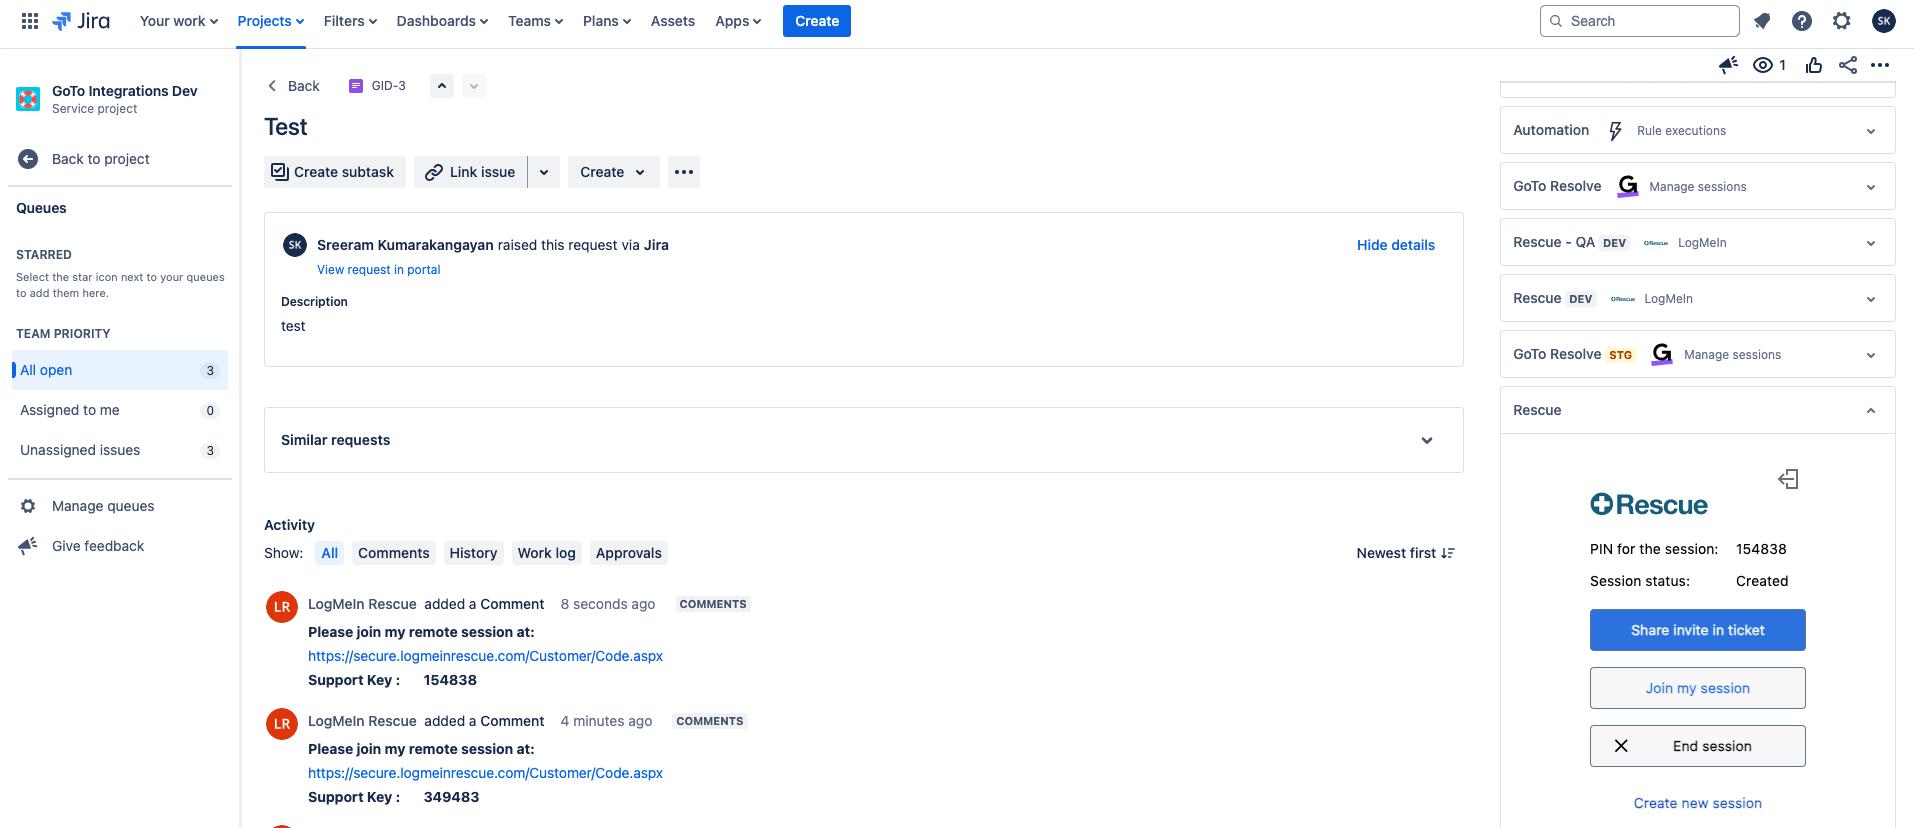Click the exit icon in Rescue panel
Image resolution: width=1914 pixels, height=828 pixels.
[x=1788, y=480]
